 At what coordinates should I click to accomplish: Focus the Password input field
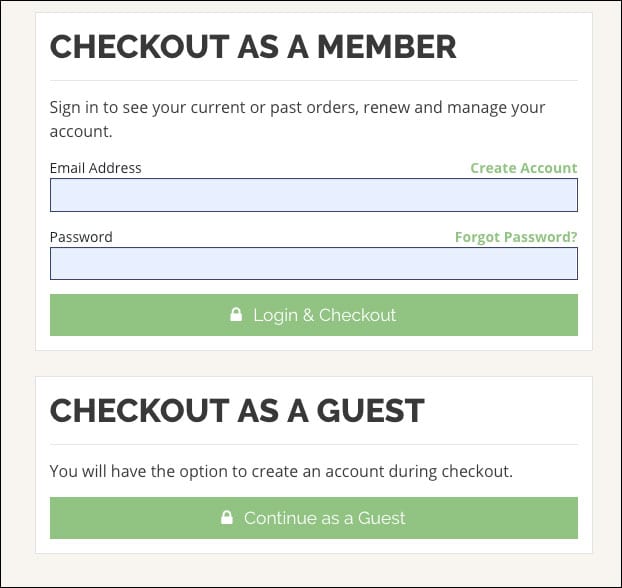[314, 263]
